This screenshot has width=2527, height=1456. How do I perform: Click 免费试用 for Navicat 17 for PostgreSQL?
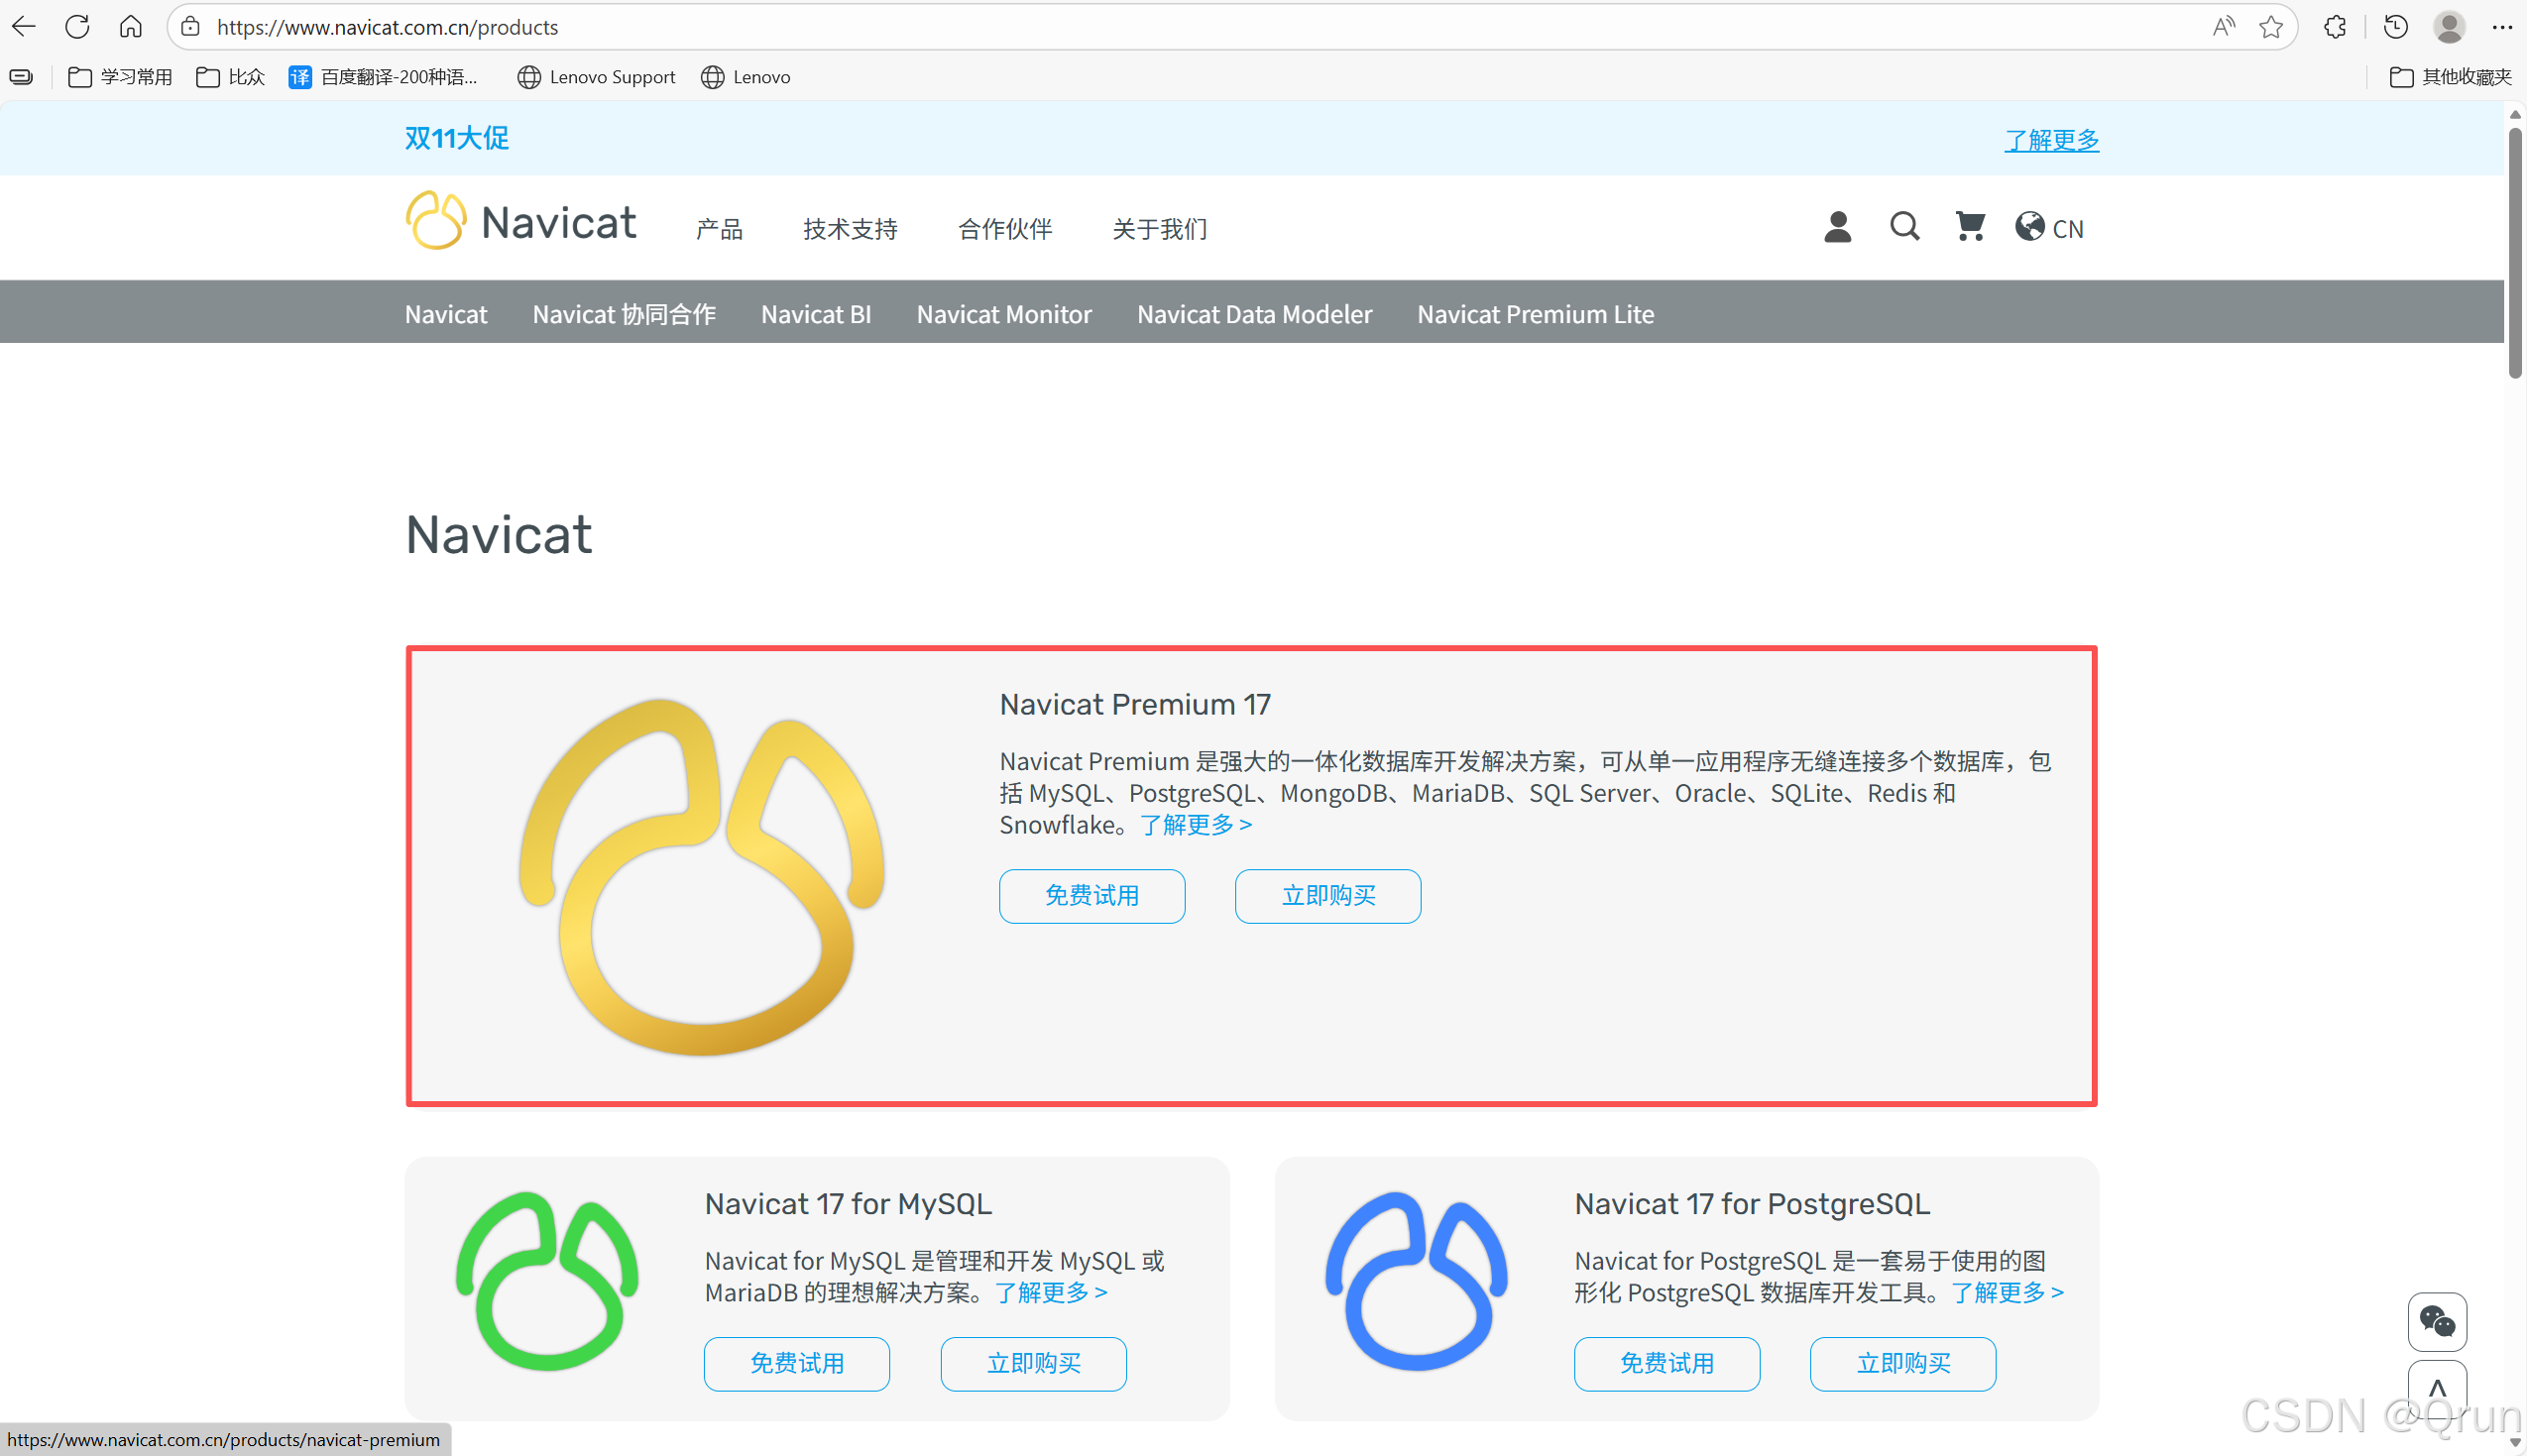1667,1364
